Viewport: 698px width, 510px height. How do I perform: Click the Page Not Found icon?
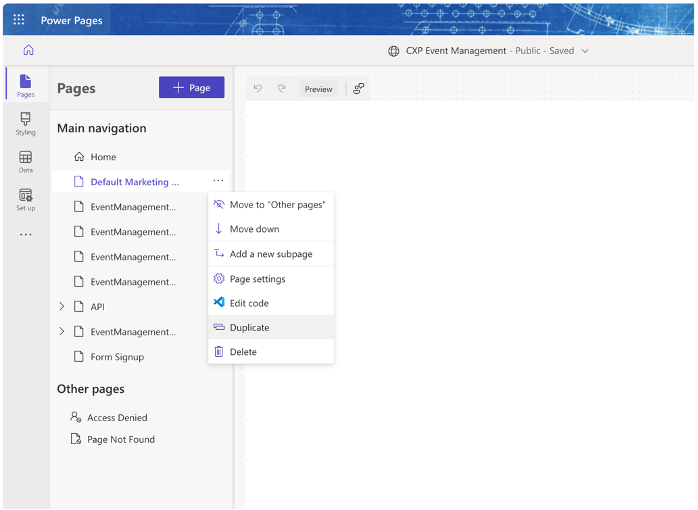point(76,439)
